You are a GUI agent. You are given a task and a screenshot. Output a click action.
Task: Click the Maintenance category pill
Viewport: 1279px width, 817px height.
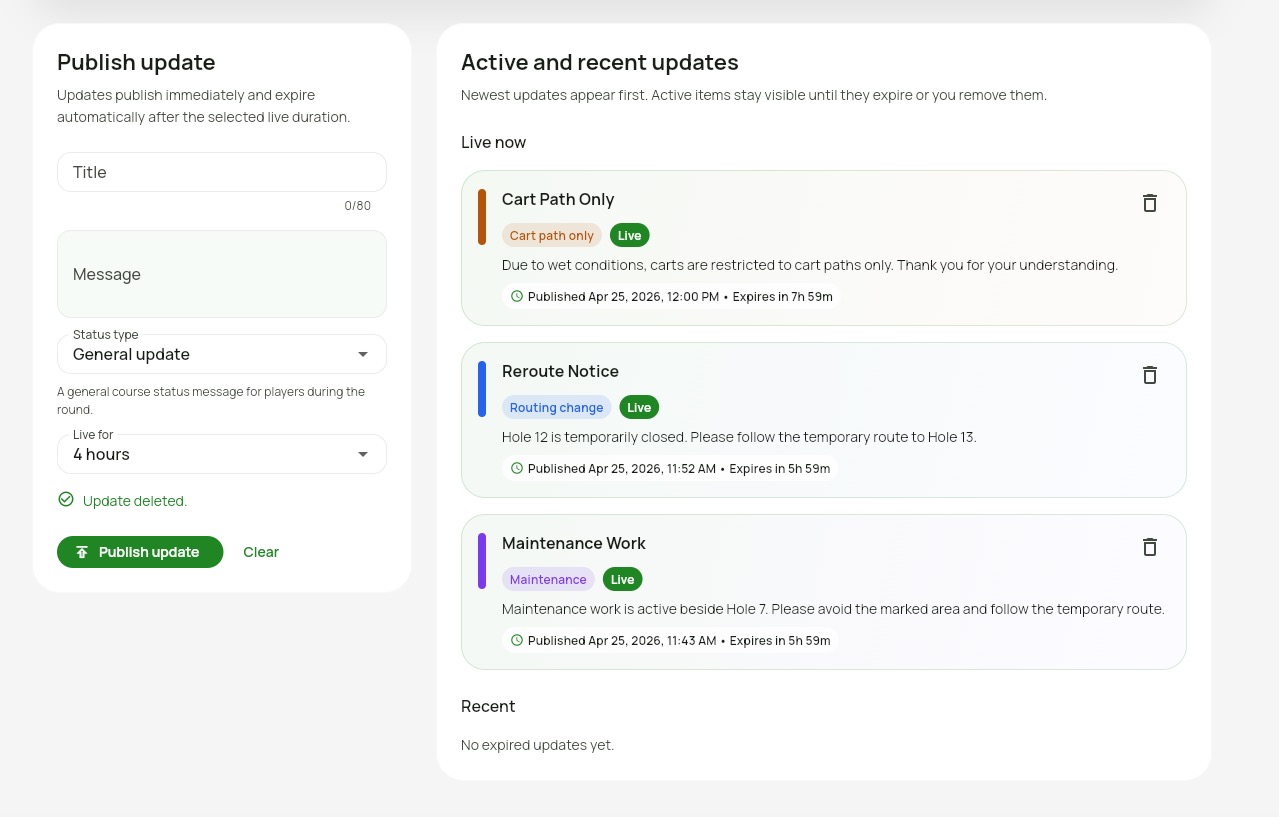pyautogui.click(x=548, y=579)
